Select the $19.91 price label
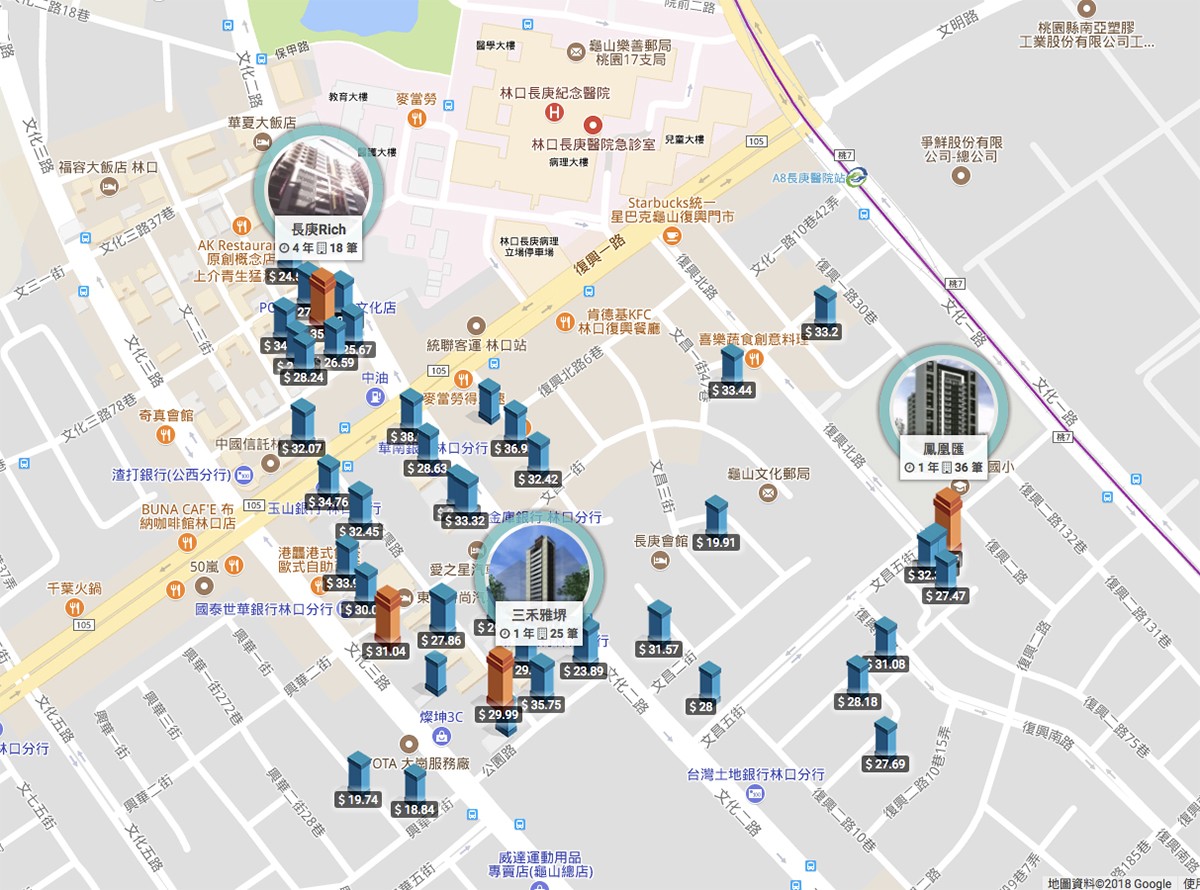Viewport: 1200px width, 890px height. coord(716,543)
